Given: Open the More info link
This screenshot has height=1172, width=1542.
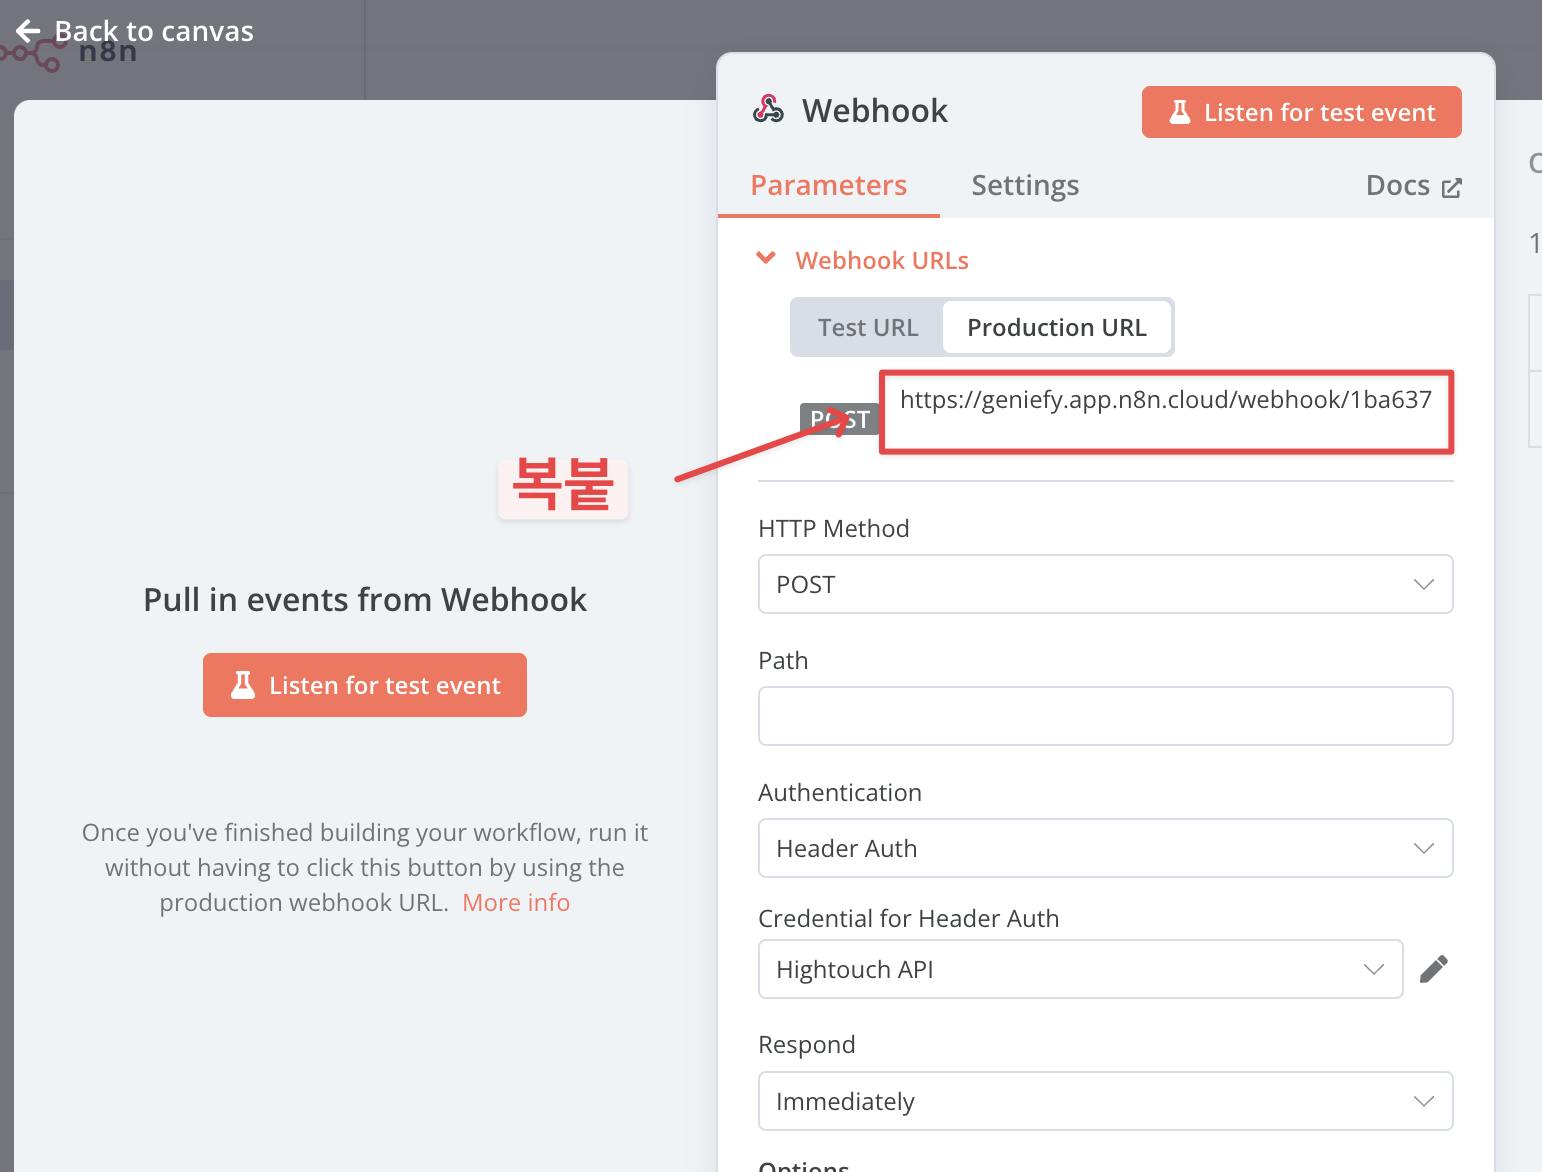Looking at the screenshot, I should [x=516, y=902].
